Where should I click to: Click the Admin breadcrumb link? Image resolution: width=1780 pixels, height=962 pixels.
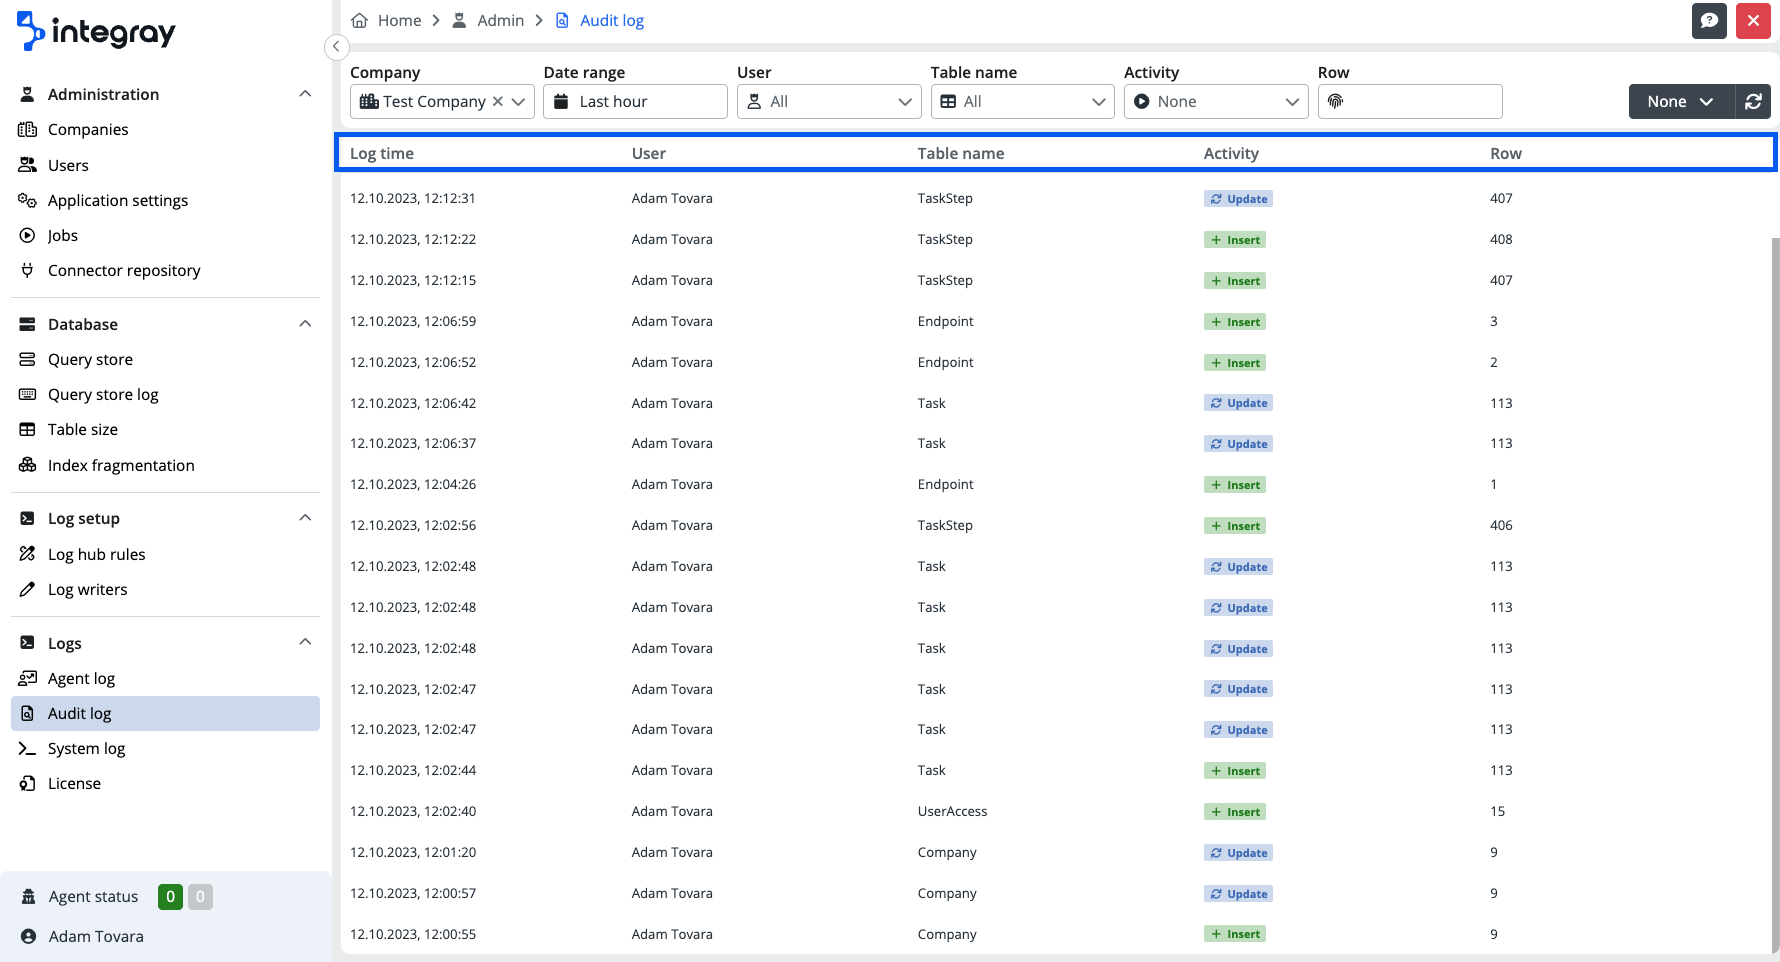point(500,21)
